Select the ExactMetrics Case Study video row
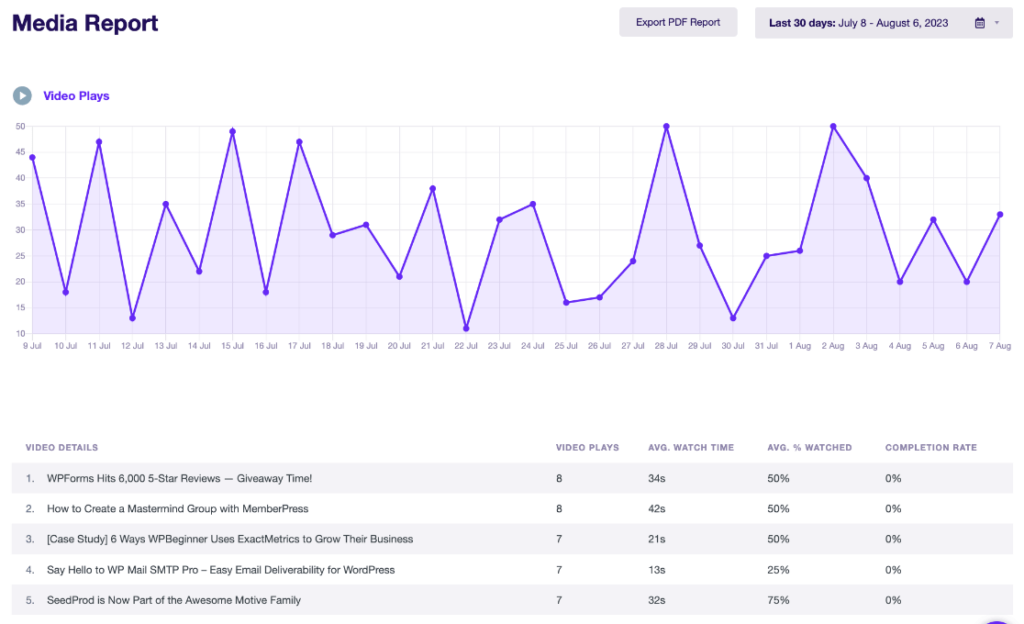 click(229, 539)
